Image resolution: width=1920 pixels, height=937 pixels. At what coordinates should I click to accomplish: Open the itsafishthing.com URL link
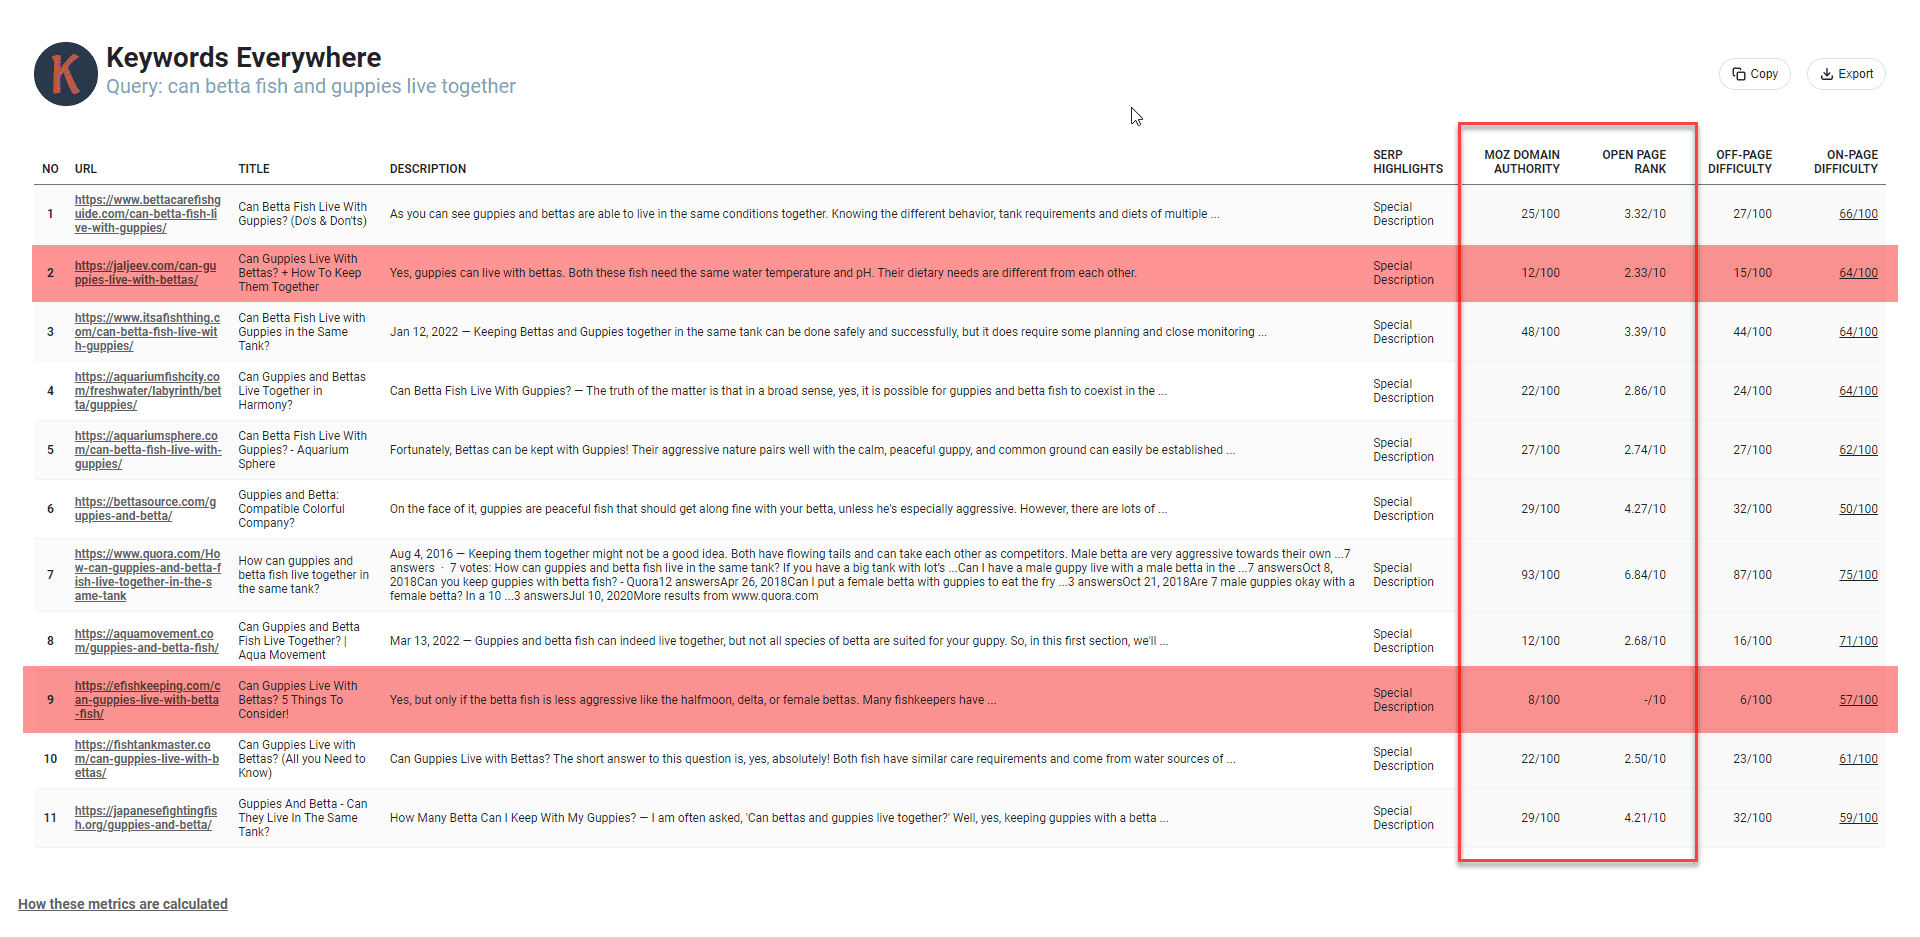click(x=148, y=332)
